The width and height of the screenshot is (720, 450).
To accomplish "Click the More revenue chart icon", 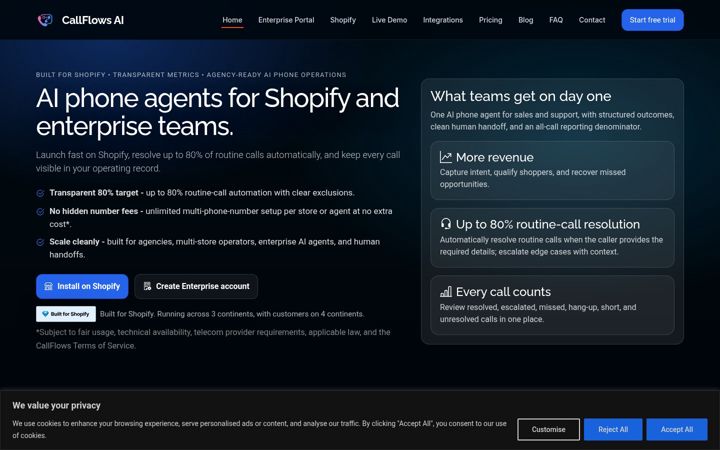I will (445, 157).
